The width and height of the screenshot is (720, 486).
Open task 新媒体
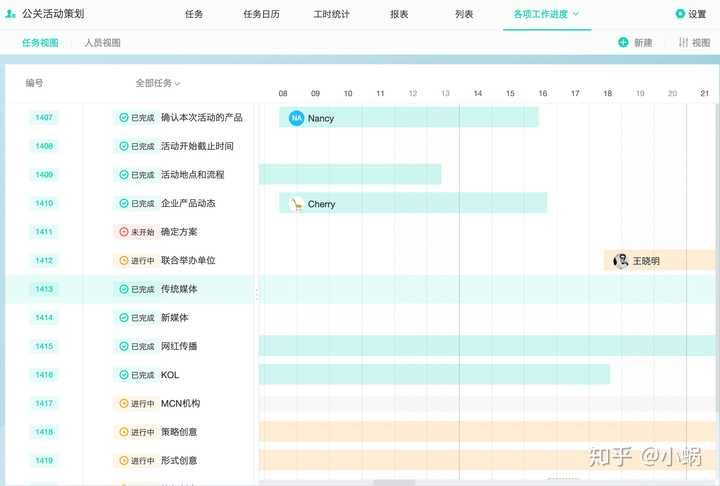(x=174, y=317)
